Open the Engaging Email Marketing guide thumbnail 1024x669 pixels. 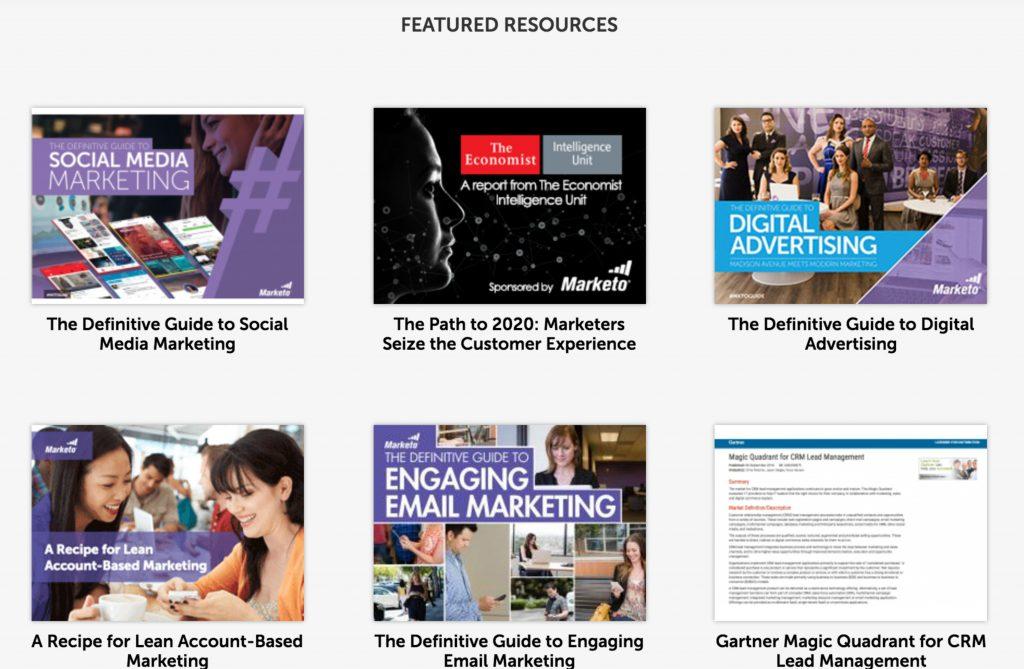(509, 523)
